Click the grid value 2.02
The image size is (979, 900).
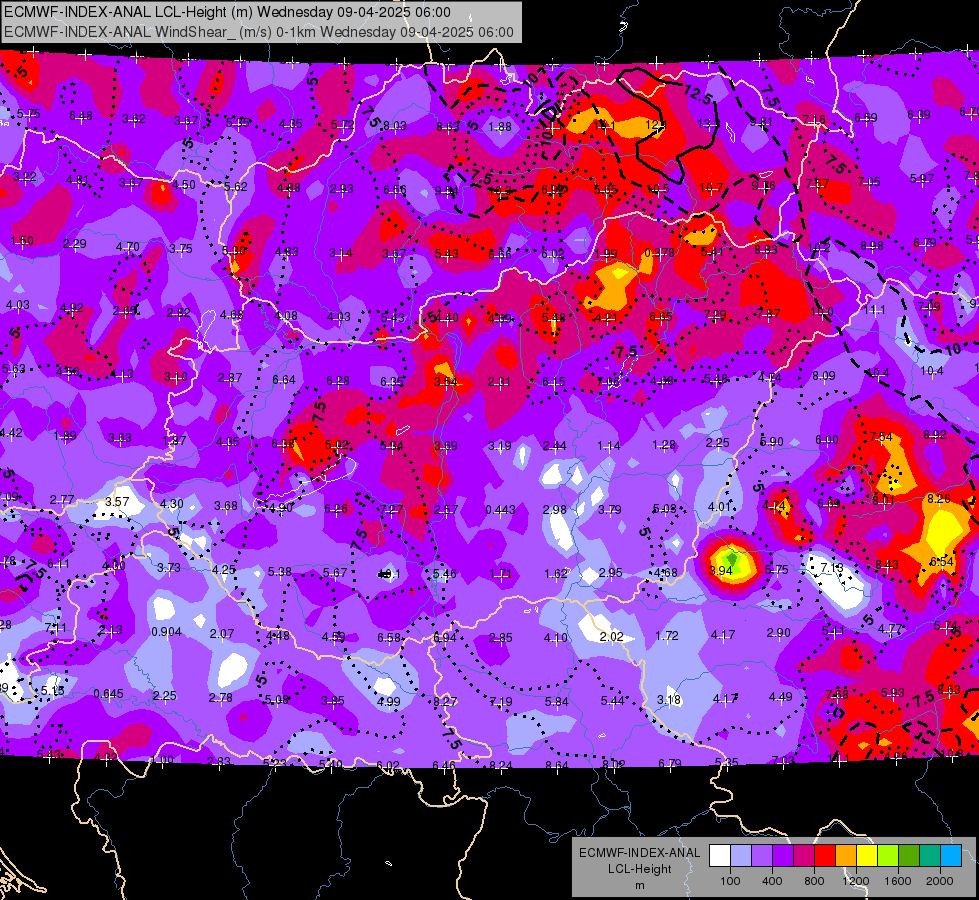611,636
